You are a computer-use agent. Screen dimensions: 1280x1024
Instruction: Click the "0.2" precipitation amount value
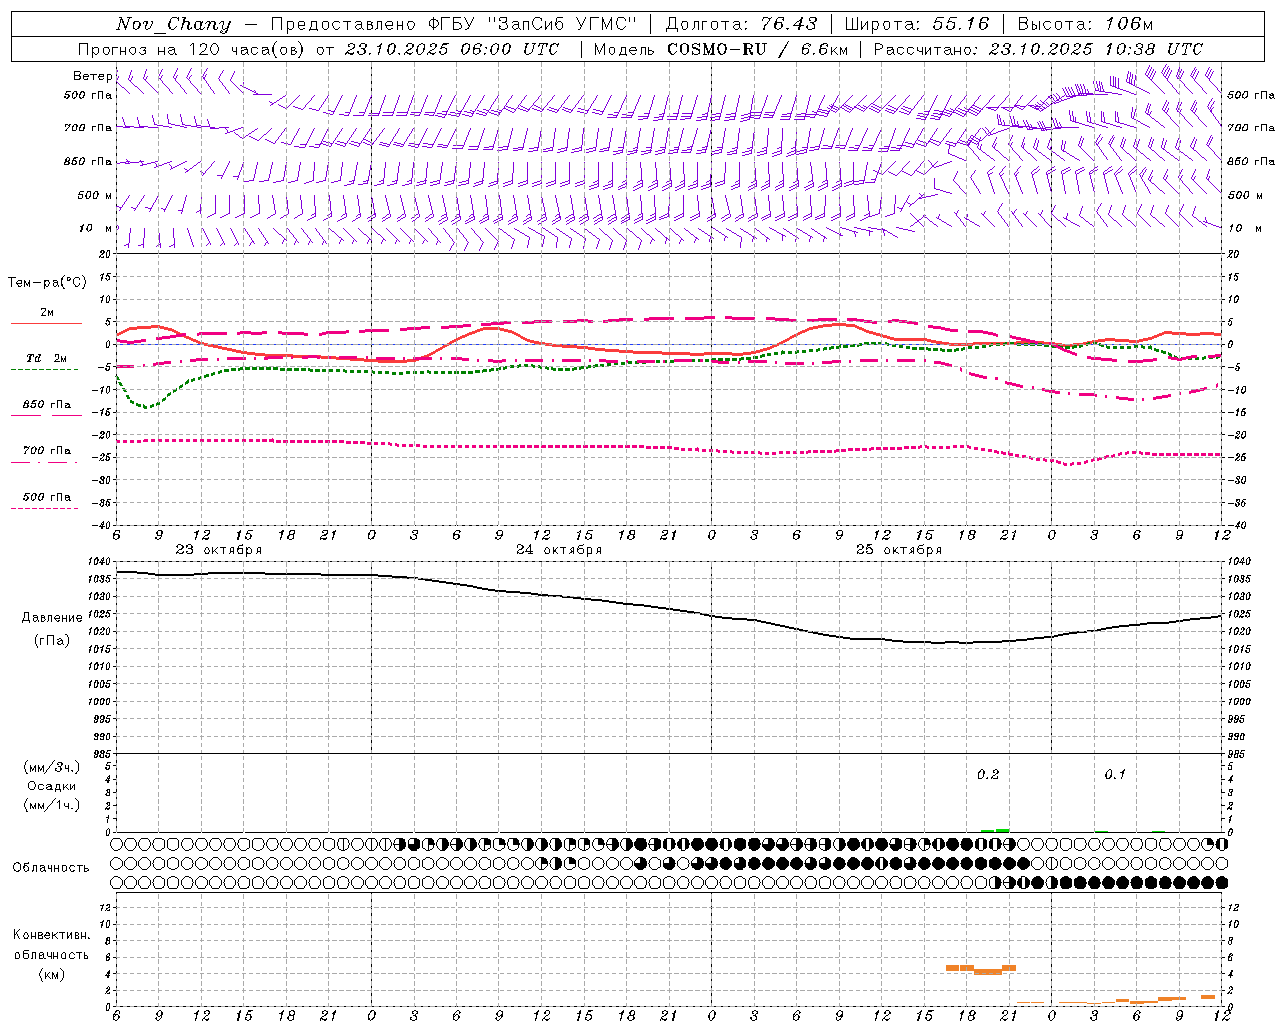[x=988, y=774]
